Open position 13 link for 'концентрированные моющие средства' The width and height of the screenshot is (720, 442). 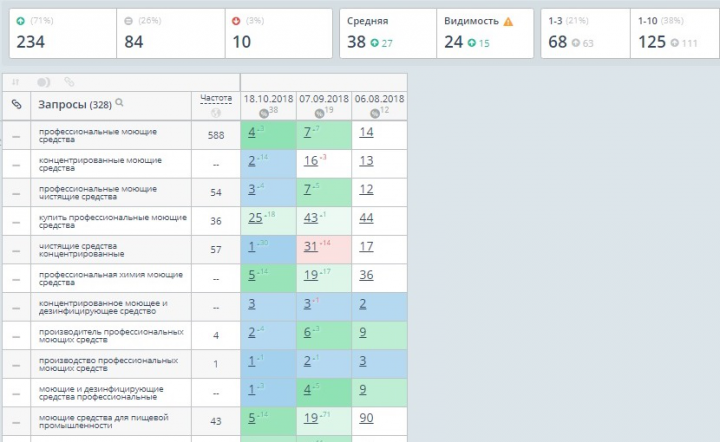[x=366, y=161]
